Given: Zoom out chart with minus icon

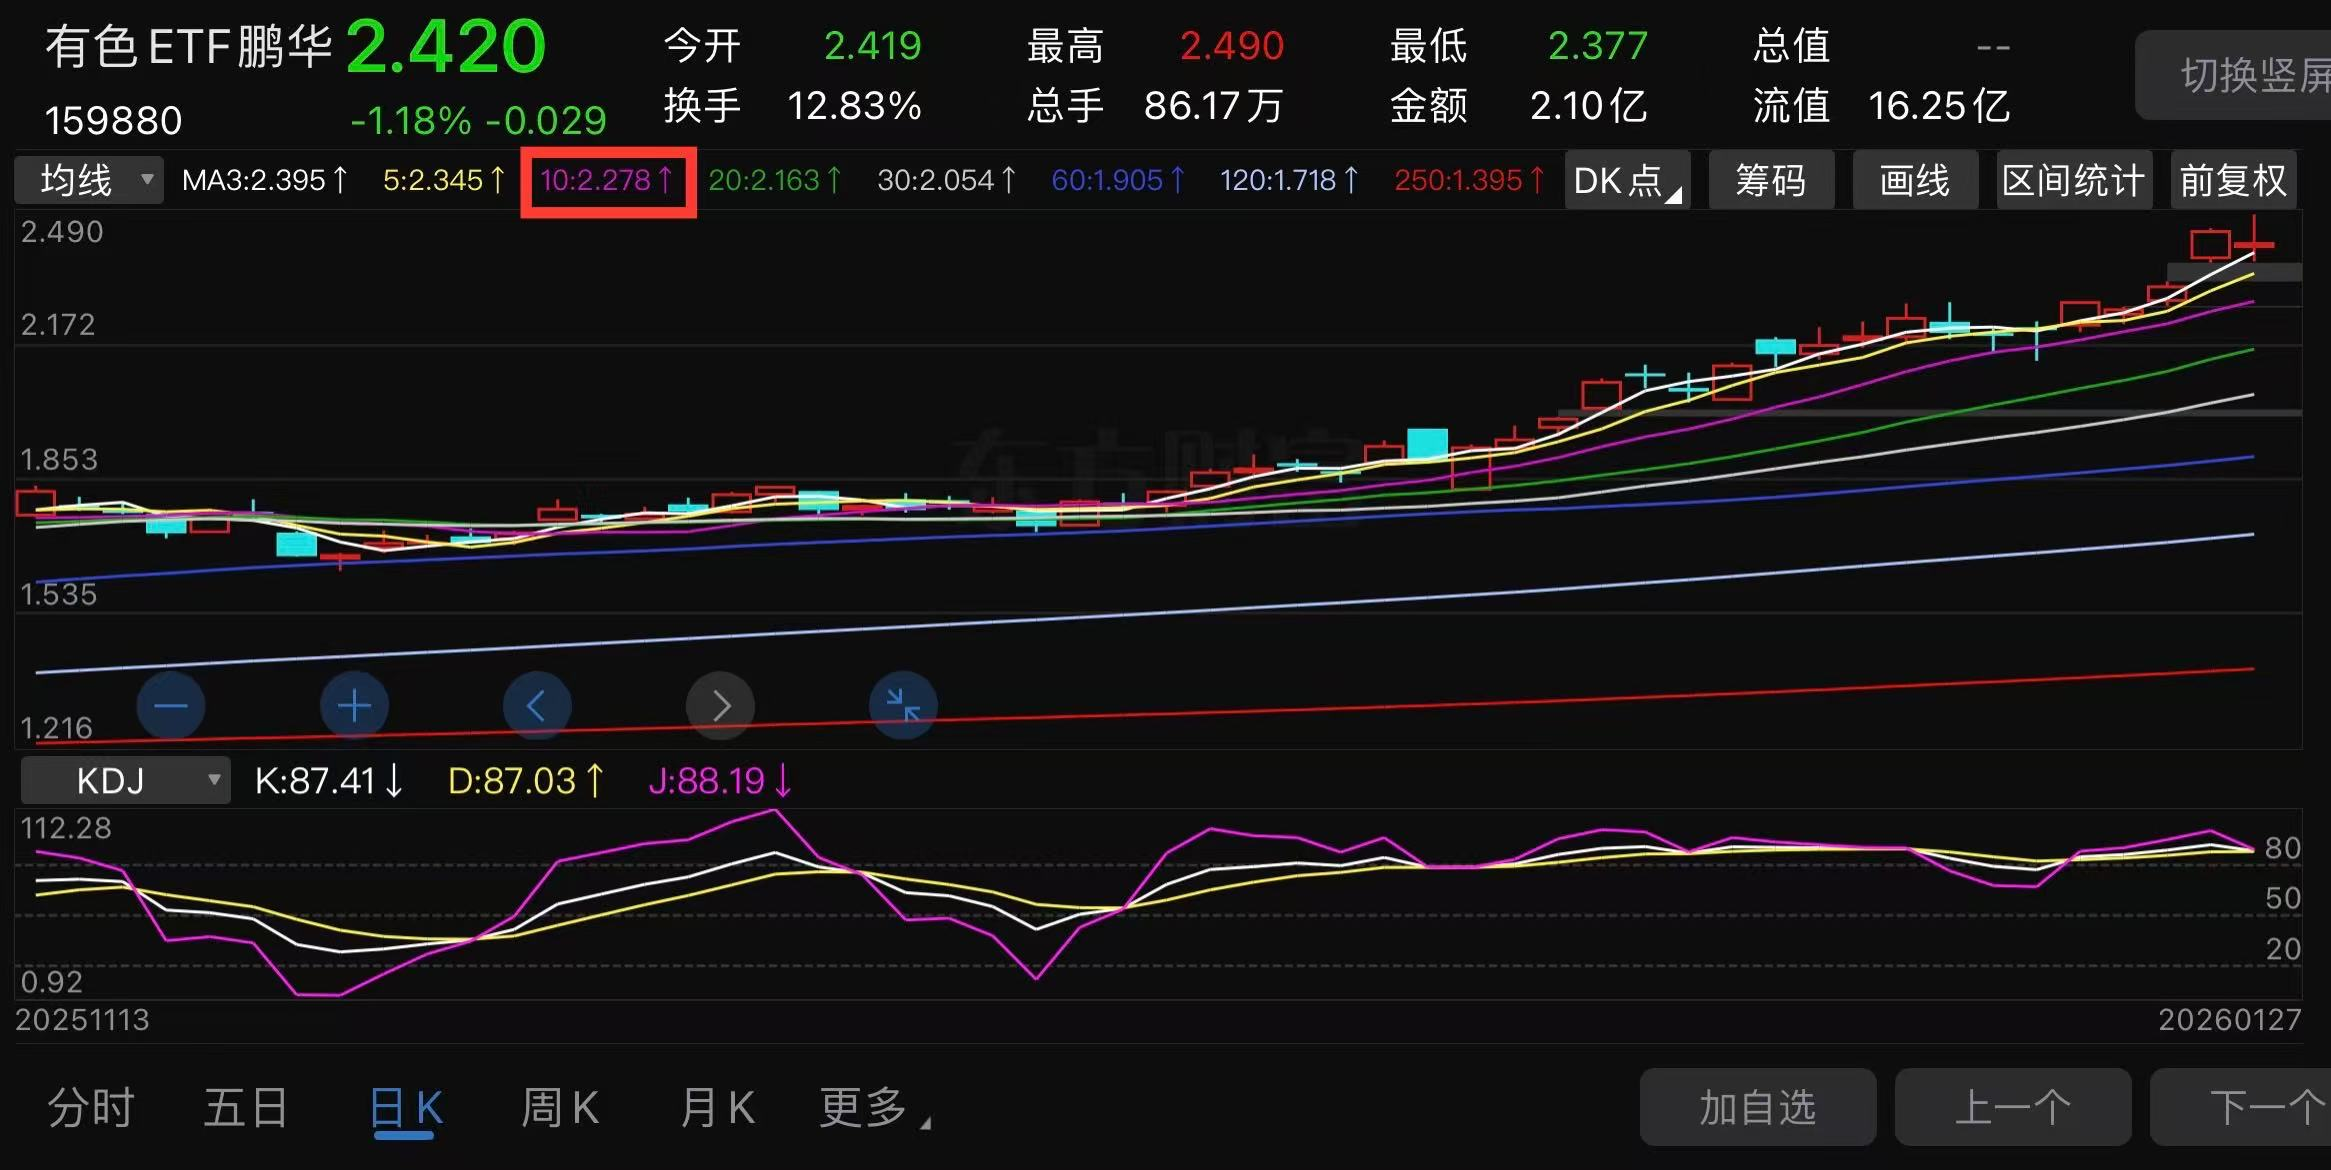Looking at the screenshot, I should click(171, 706).
